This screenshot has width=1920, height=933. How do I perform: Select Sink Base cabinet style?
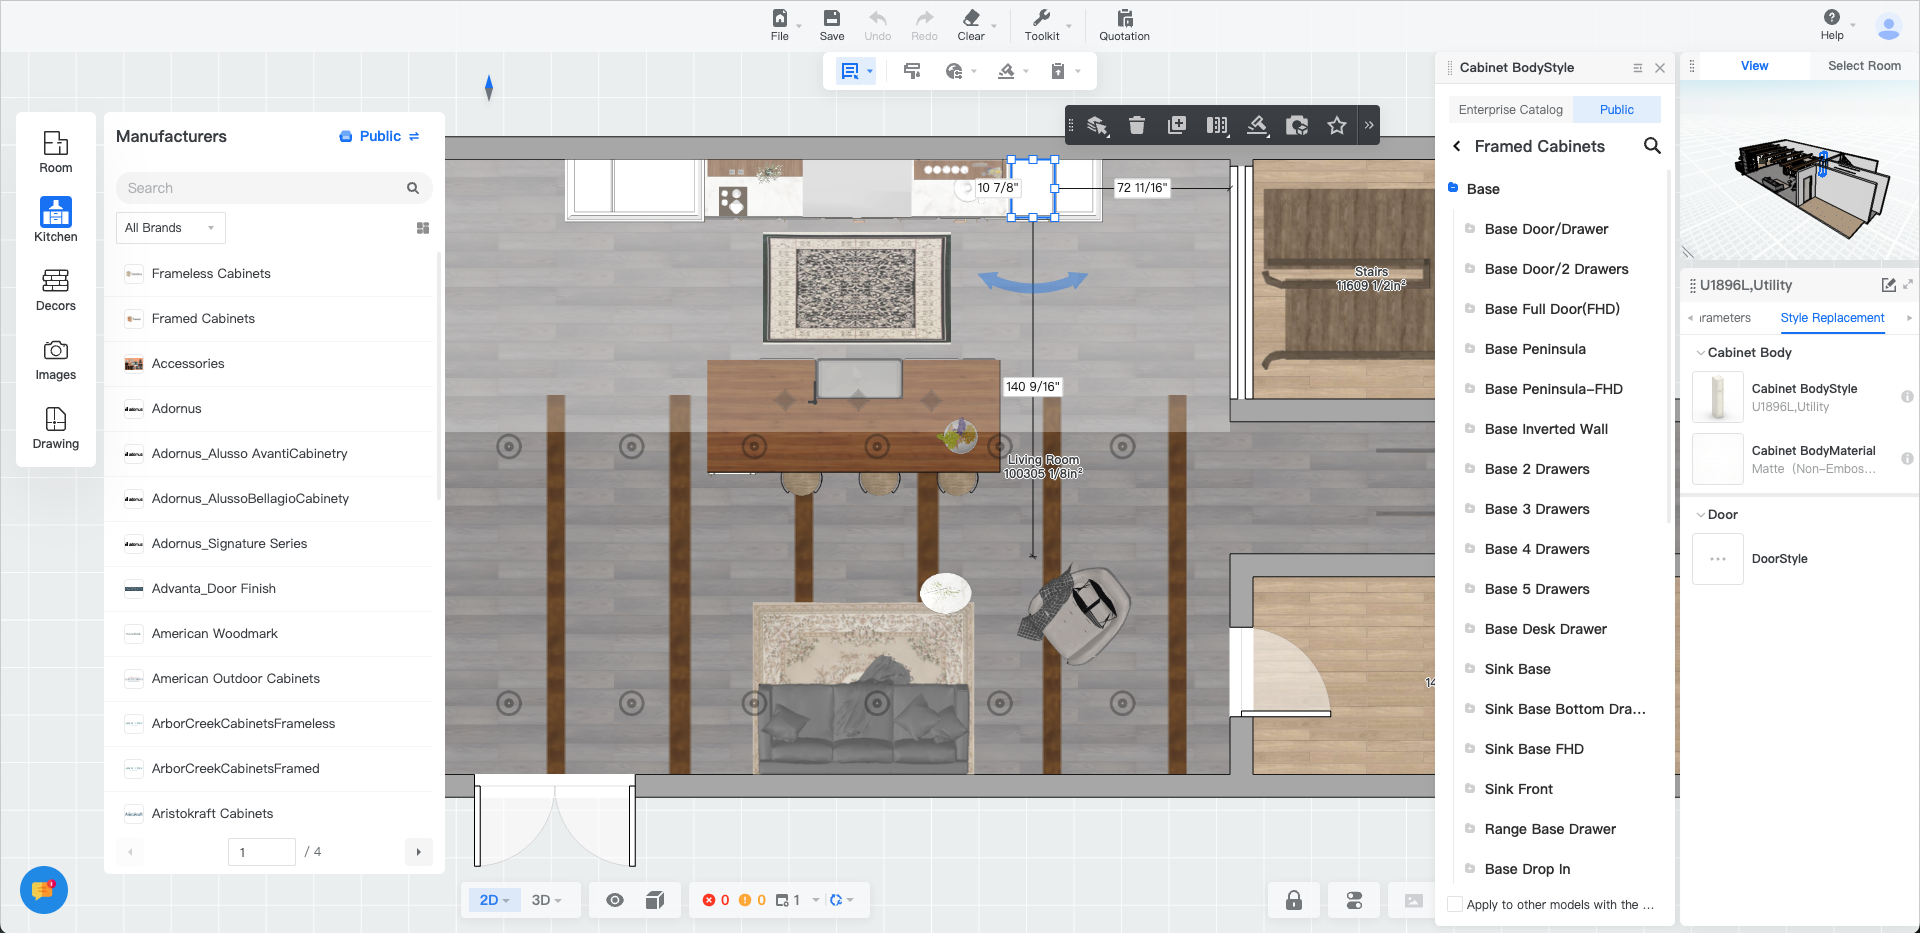tap(1517, 669)
